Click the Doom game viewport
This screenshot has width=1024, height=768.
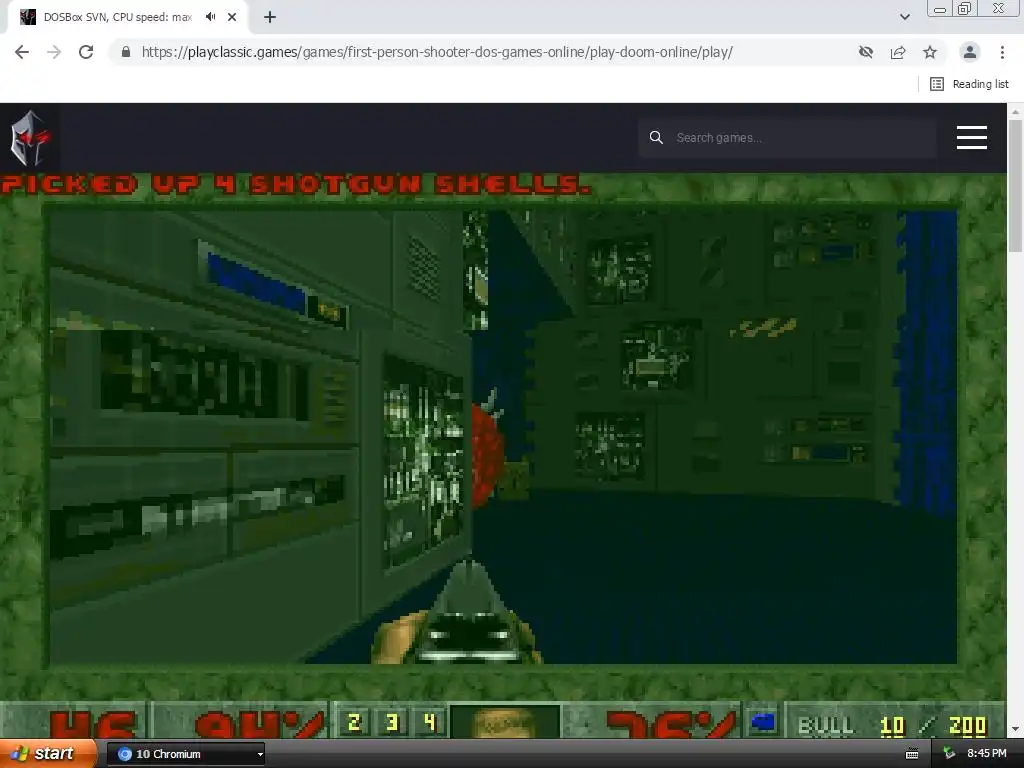pos(503,436)
